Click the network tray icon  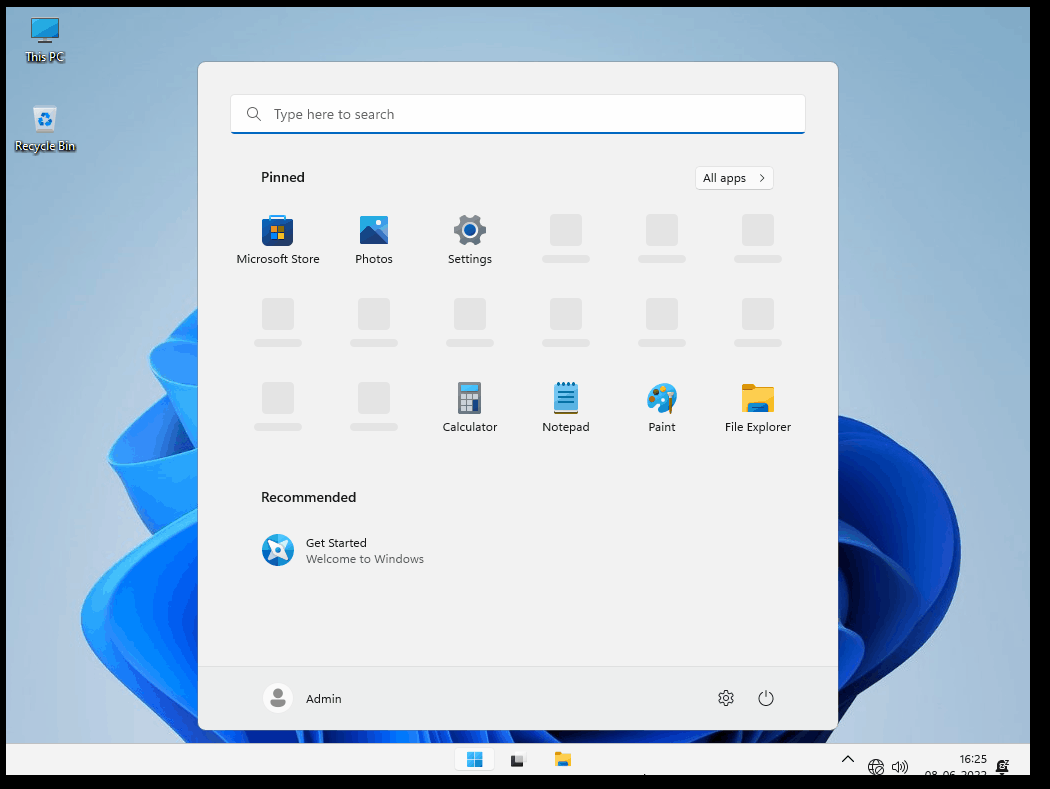(875, 766)
